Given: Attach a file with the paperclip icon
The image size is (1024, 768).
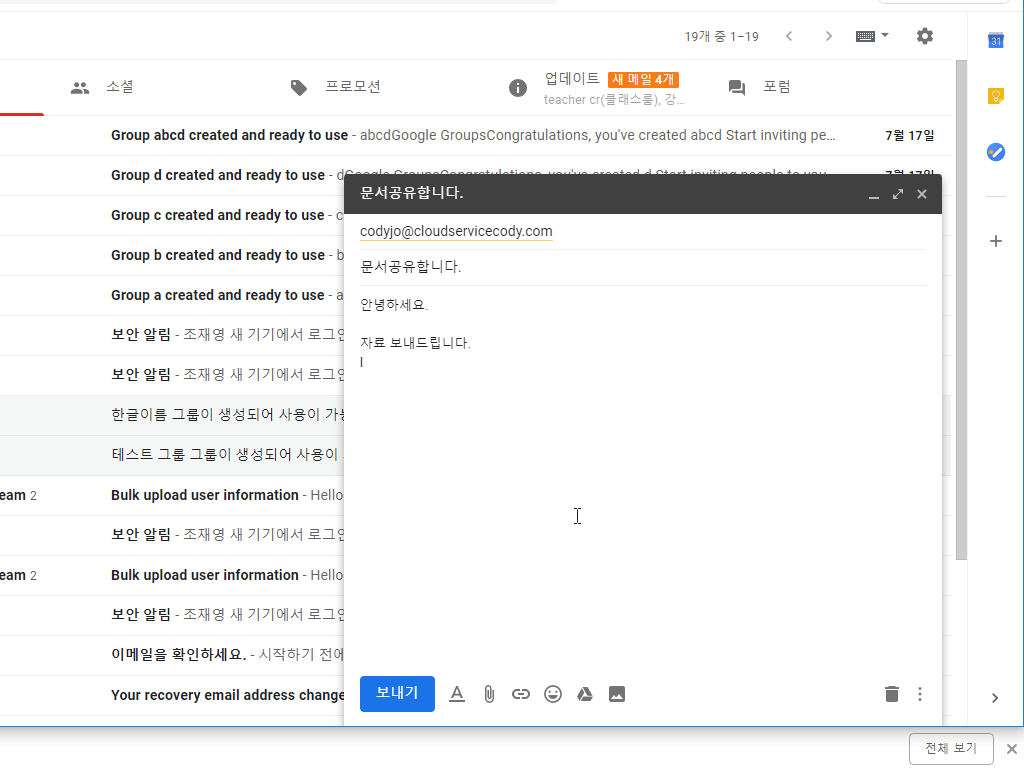Looking at the screenshot, I should tap(489, 694).
